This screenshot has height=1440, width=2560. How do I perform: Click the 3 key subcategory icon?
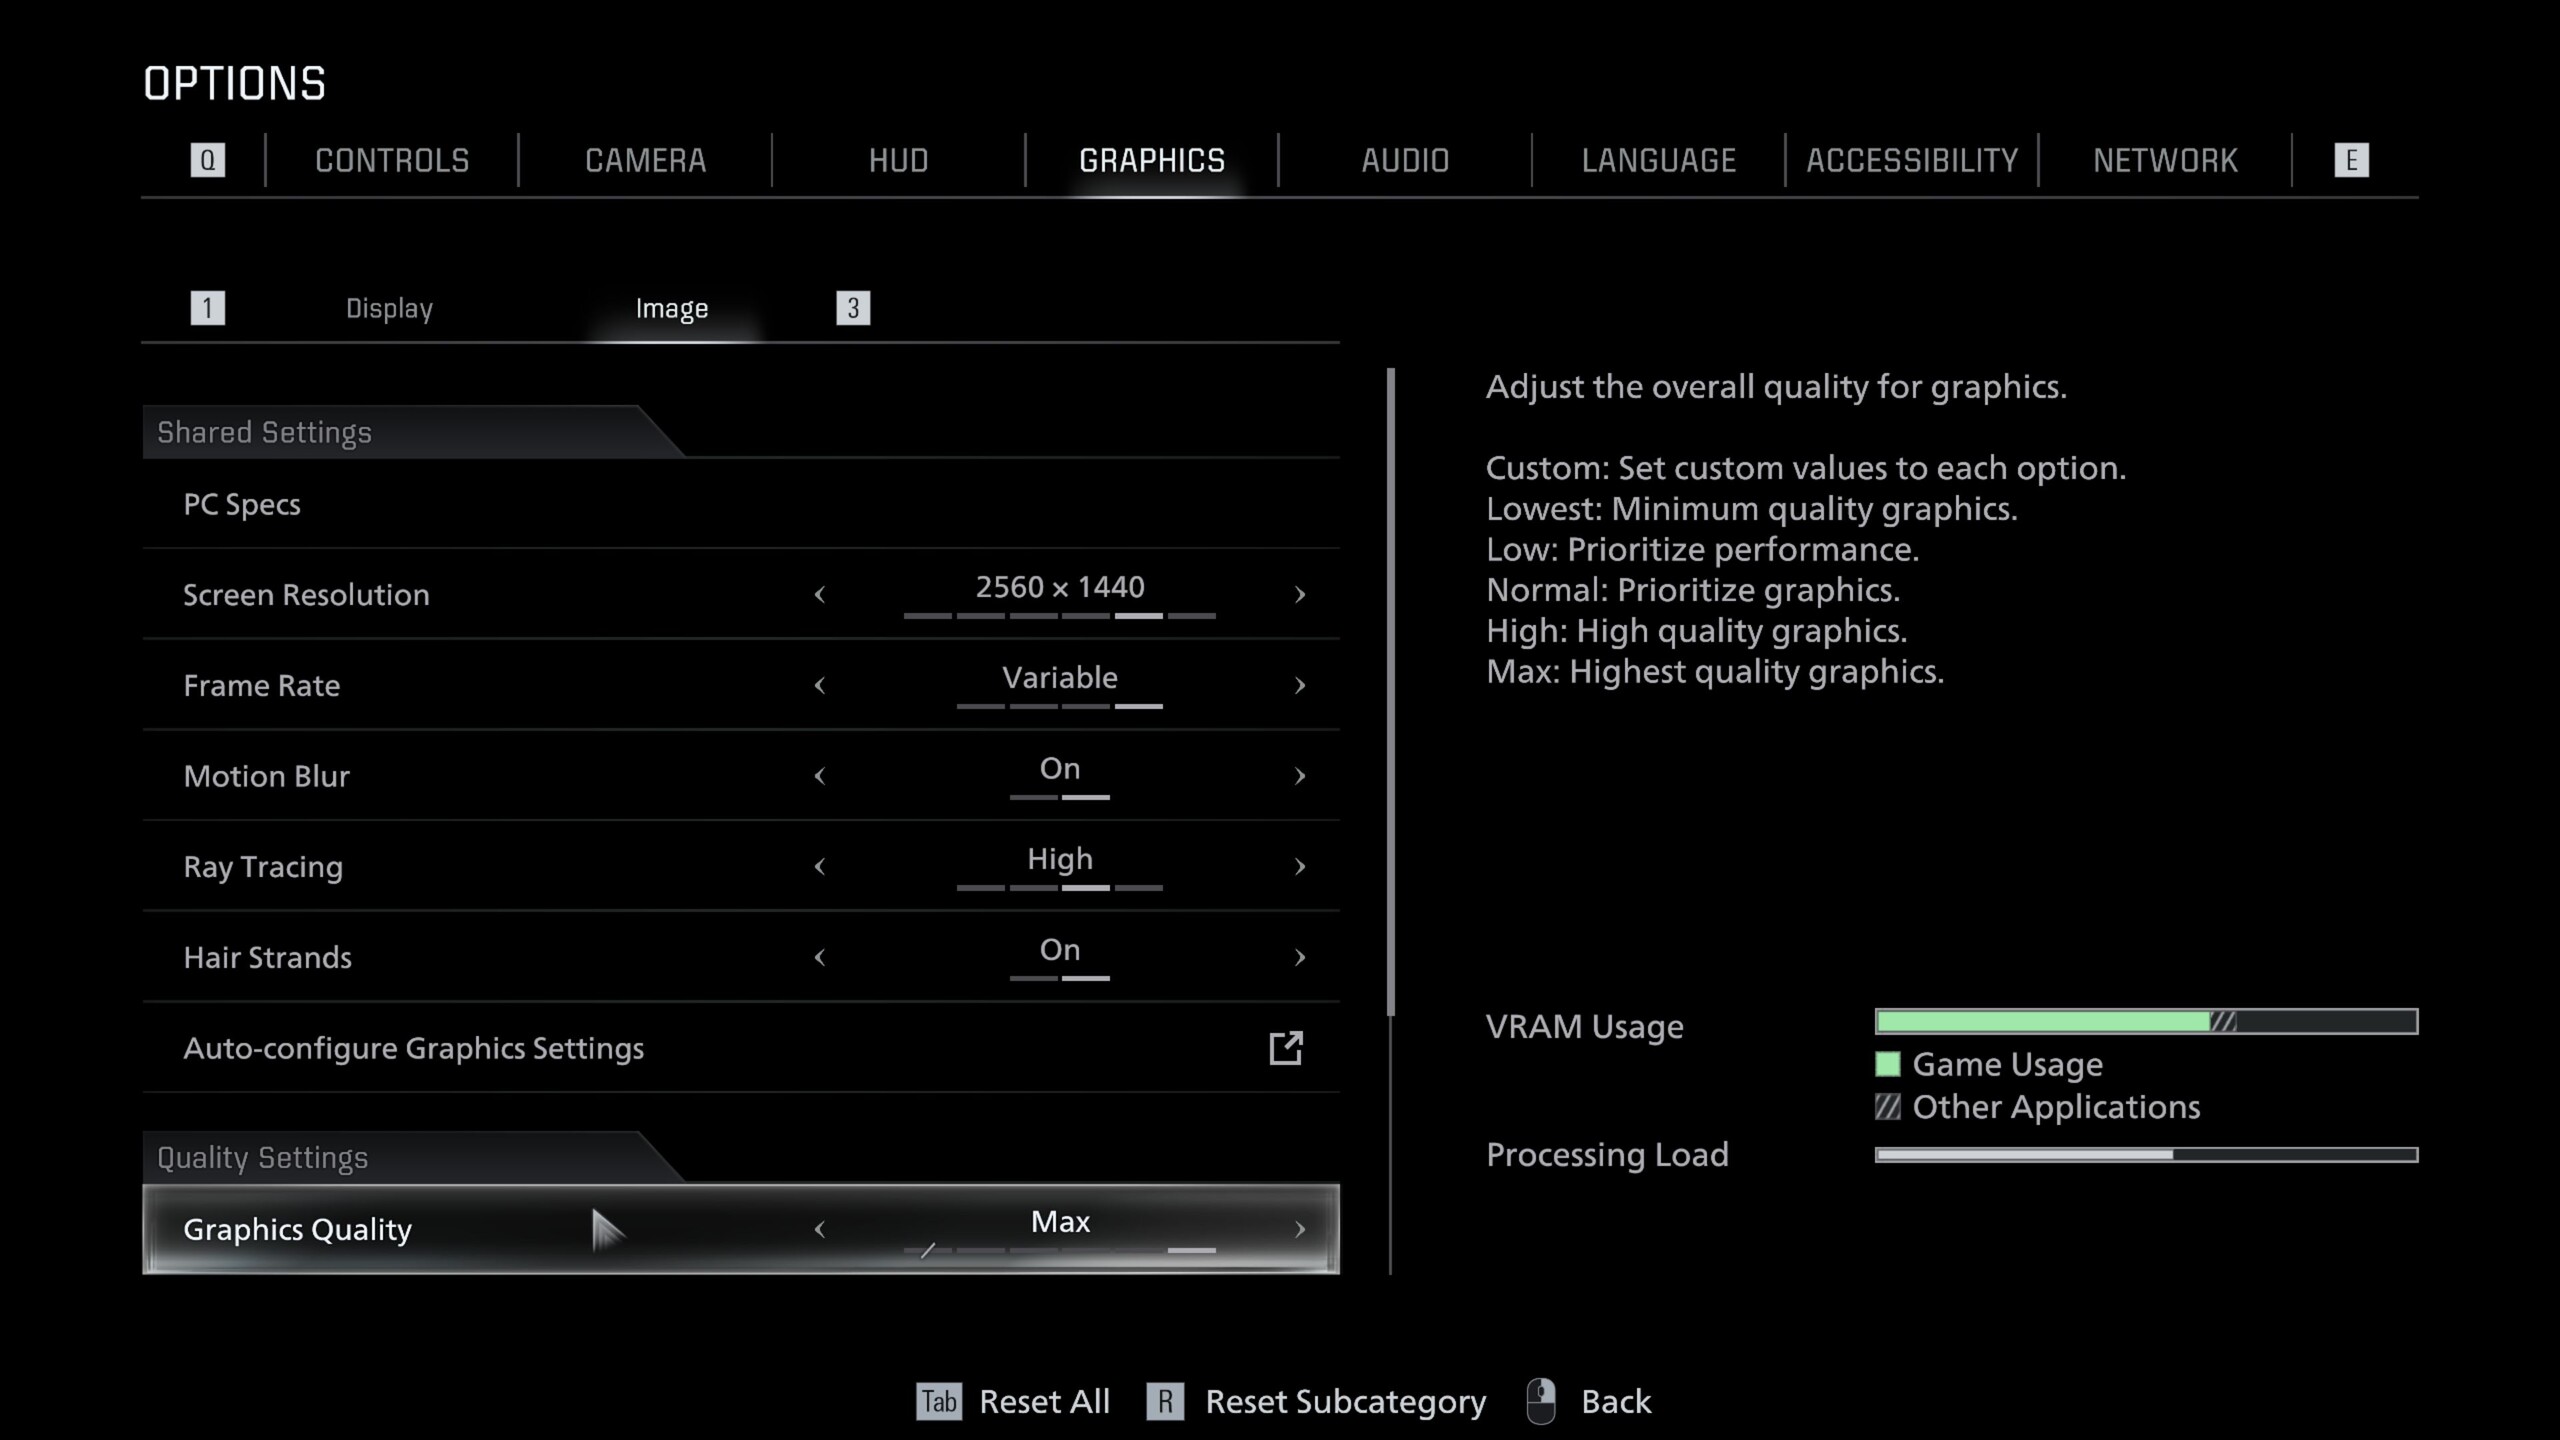853,308
